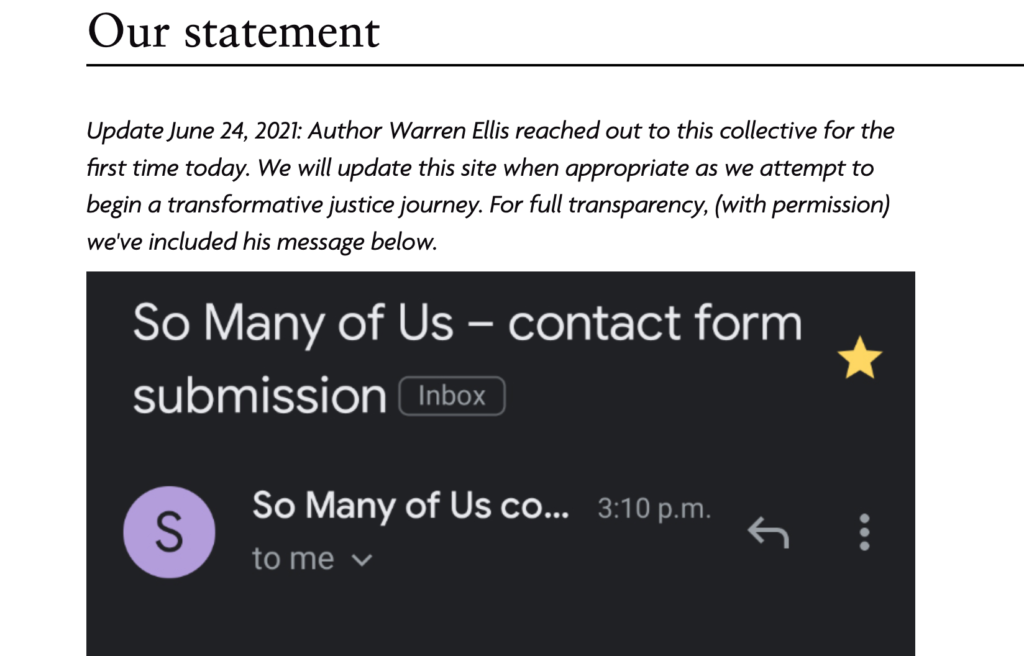Screen dimensions: 1024x656
Task: Click the Inbox label tag
Action: click(452, 396)
